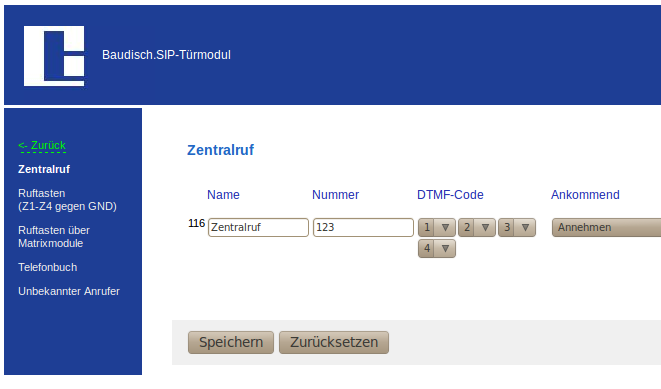
Task: Click the Name column header
Action: (x=223, y=195)
